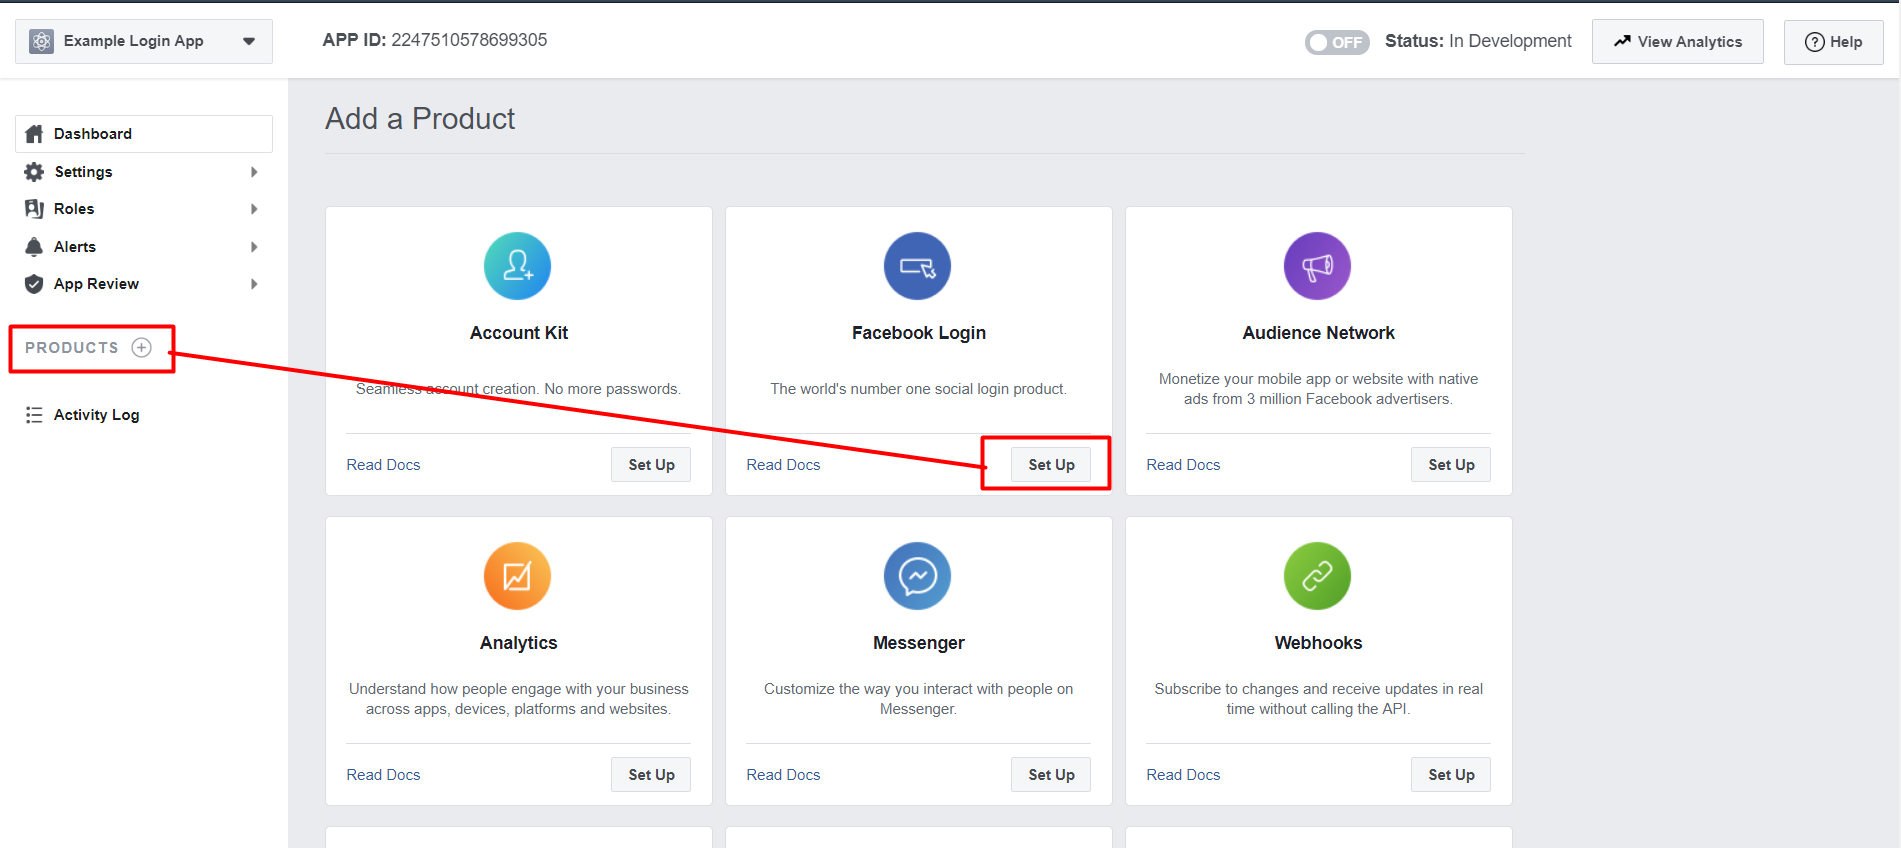Click the Account Kit card title
1901x848 pixels.
tap(519, 333)
